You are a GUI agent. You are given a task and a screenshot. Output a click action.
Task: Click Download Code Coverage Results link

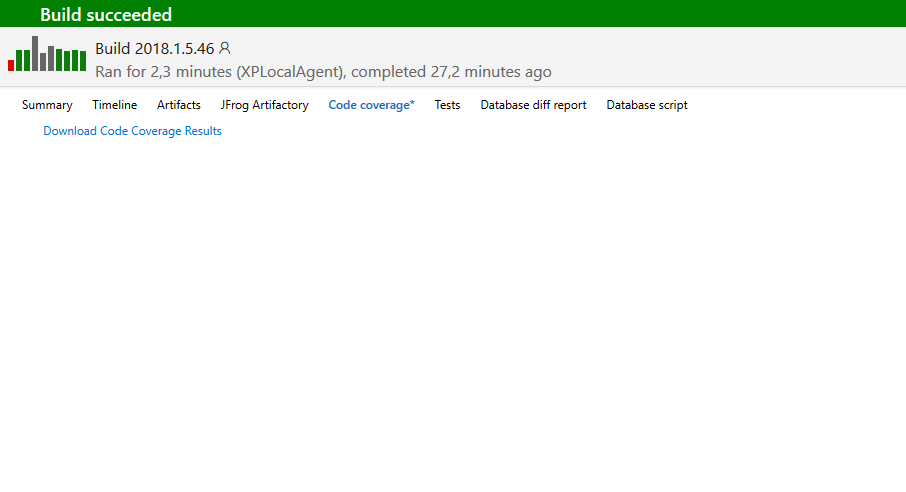point(132,131)
